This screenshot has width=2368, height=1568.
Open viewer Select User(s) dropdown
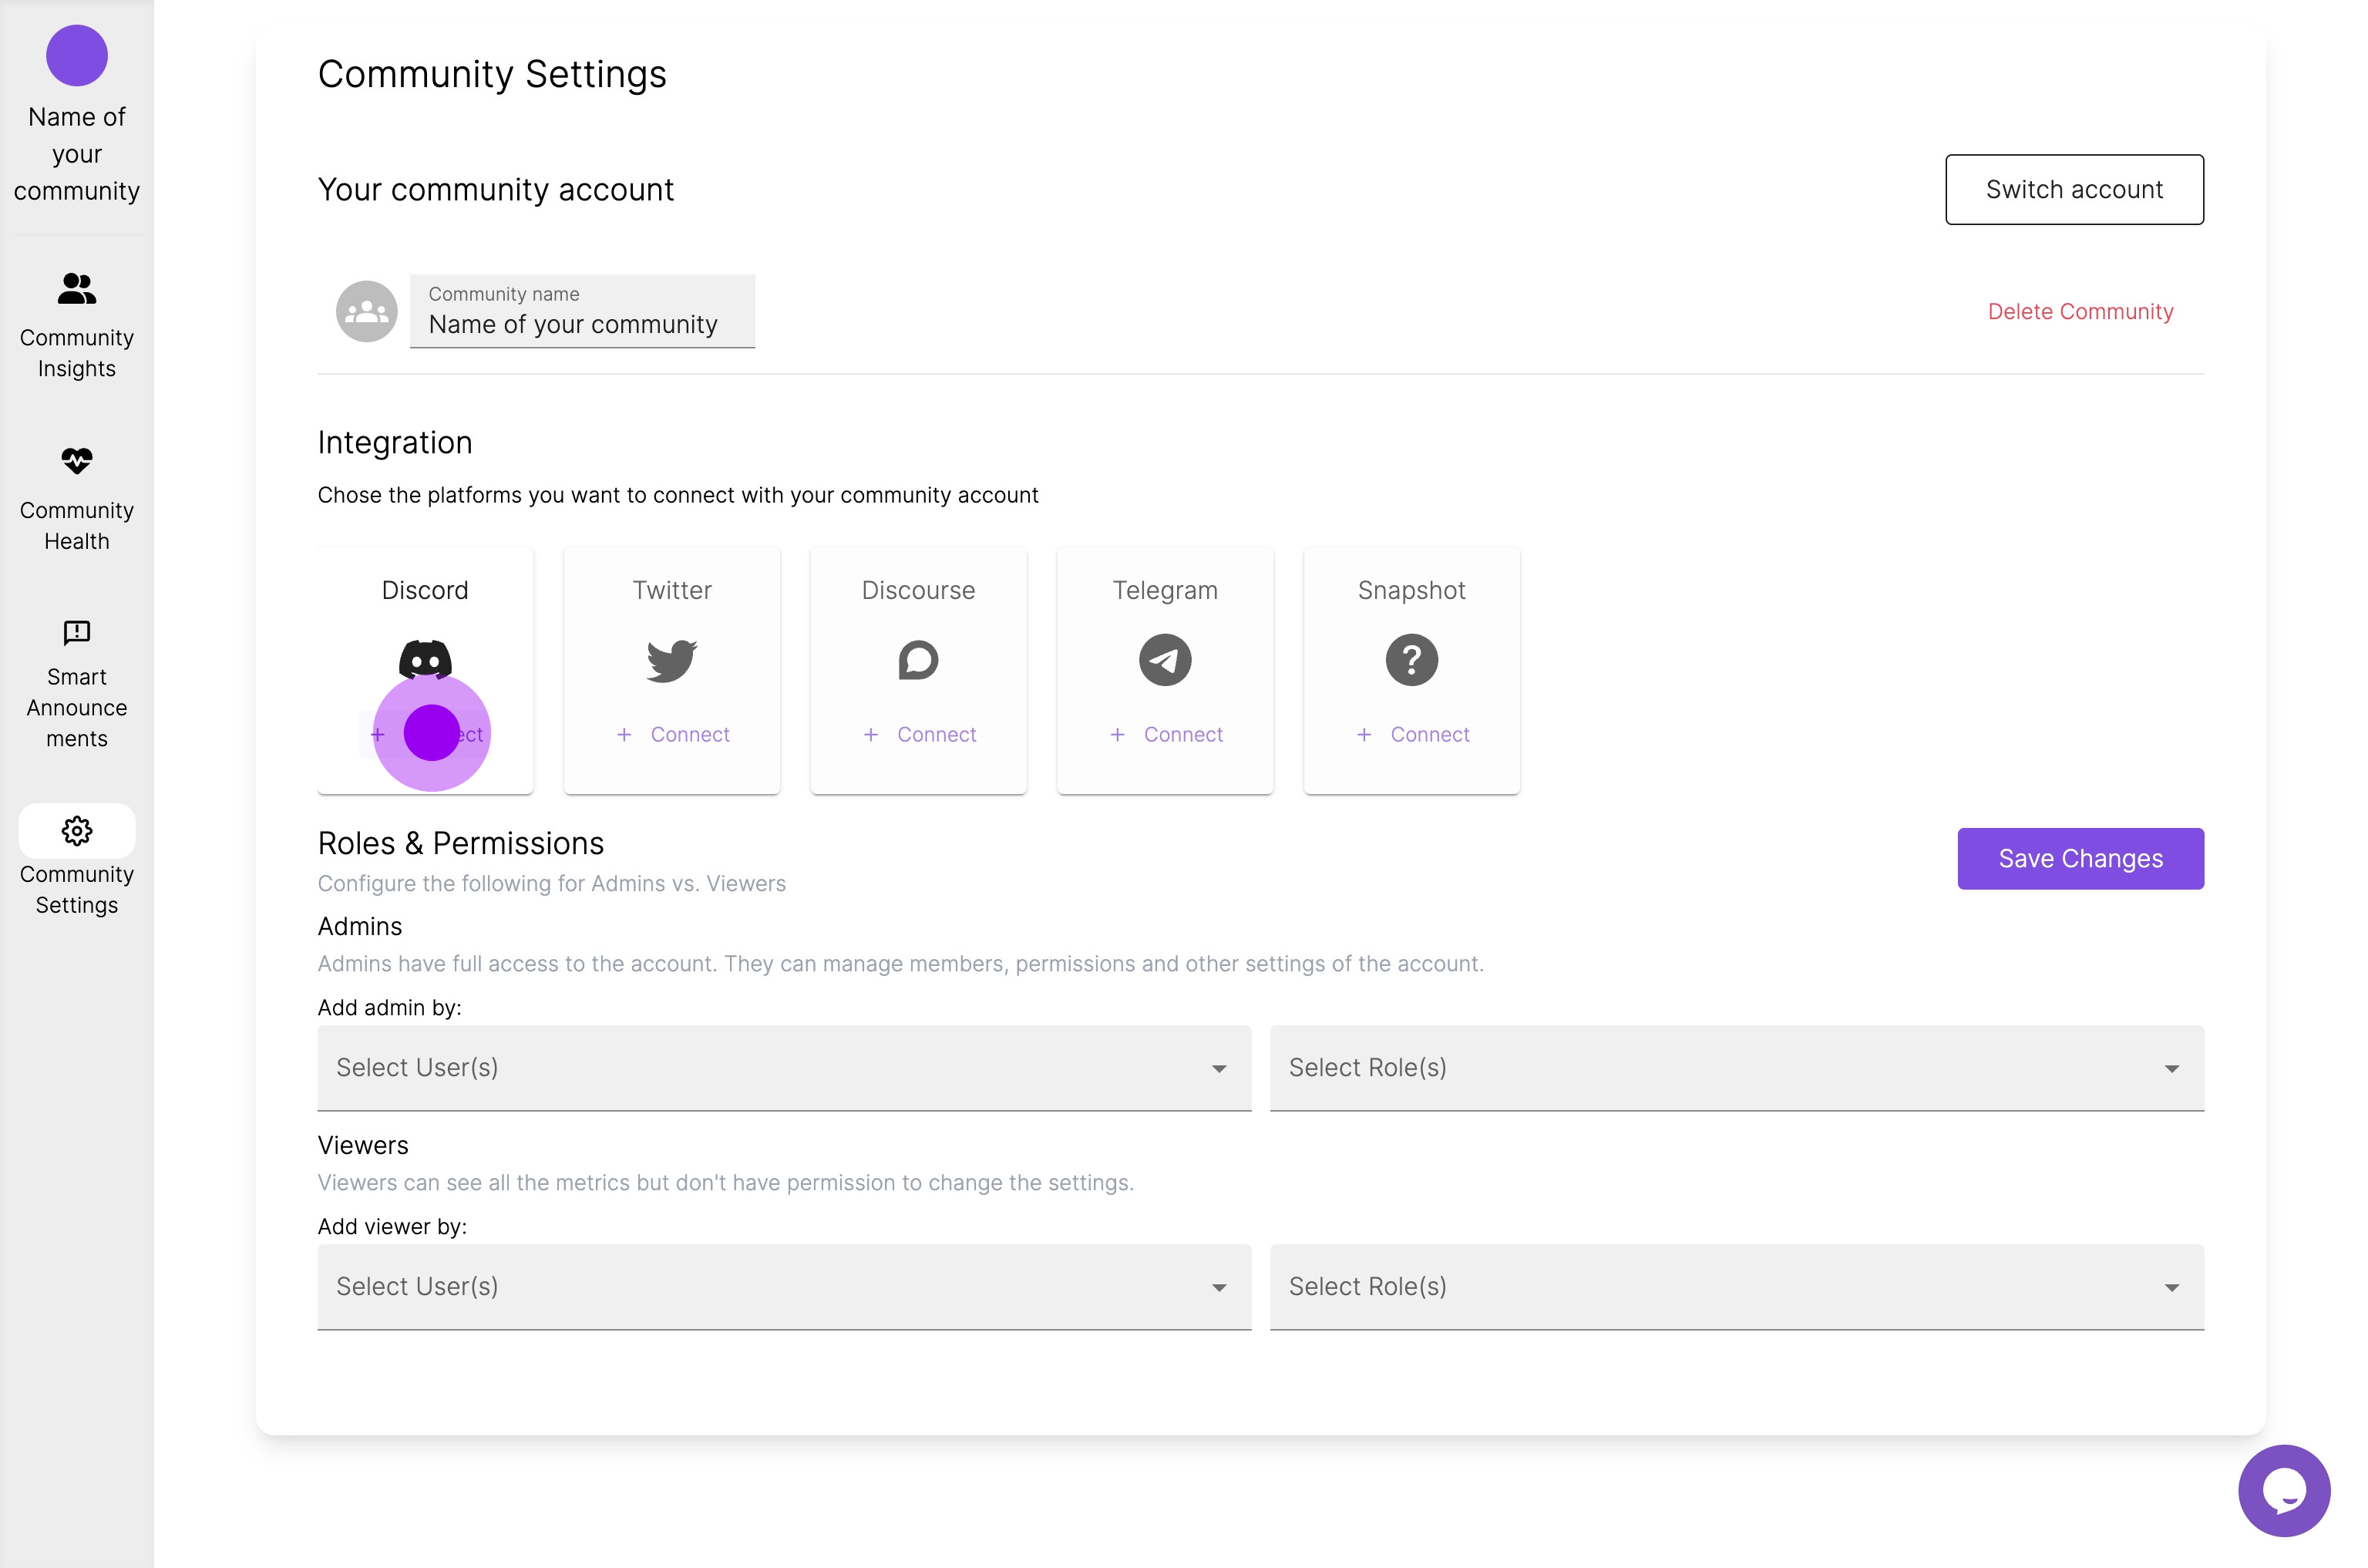point(784,1287)
